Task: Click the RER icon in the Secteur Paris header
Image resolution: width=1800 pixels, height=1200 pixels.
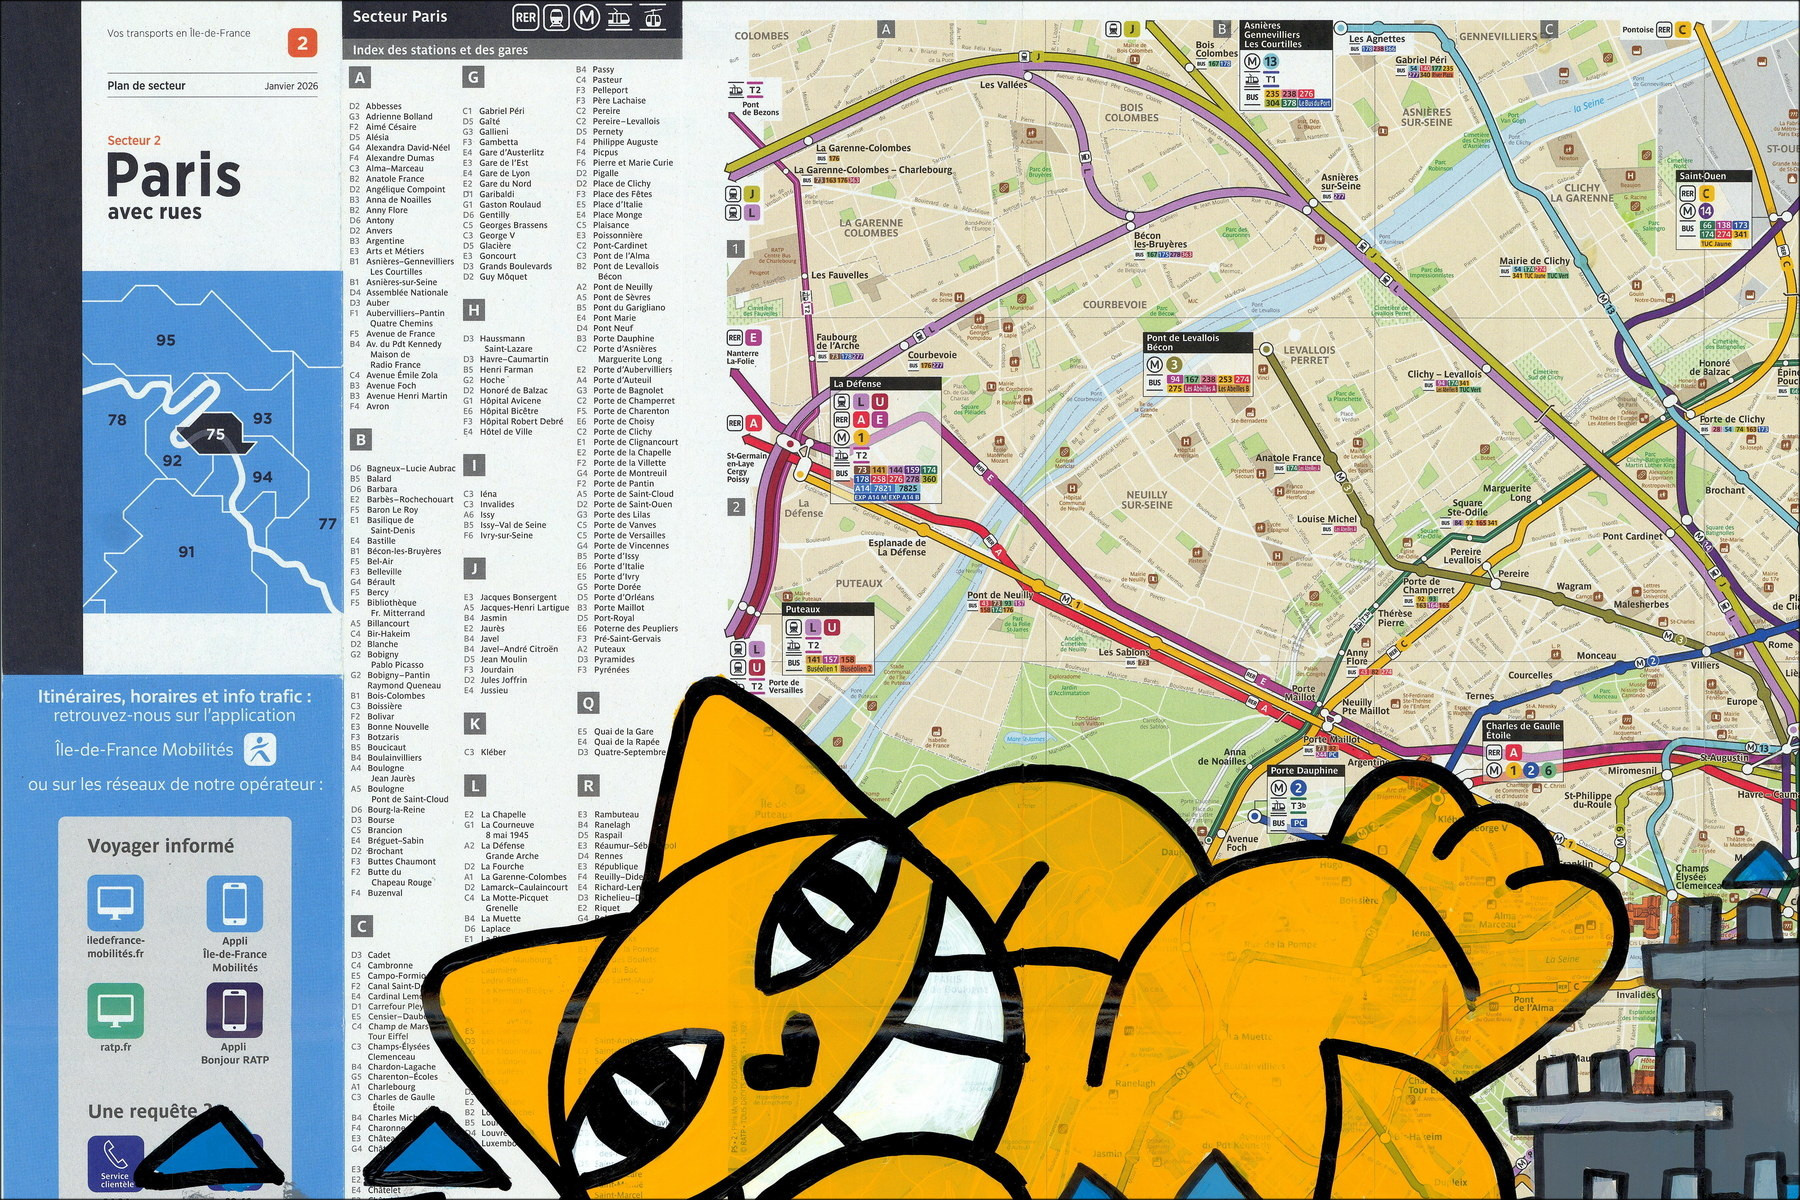Action: pos(526,17)
